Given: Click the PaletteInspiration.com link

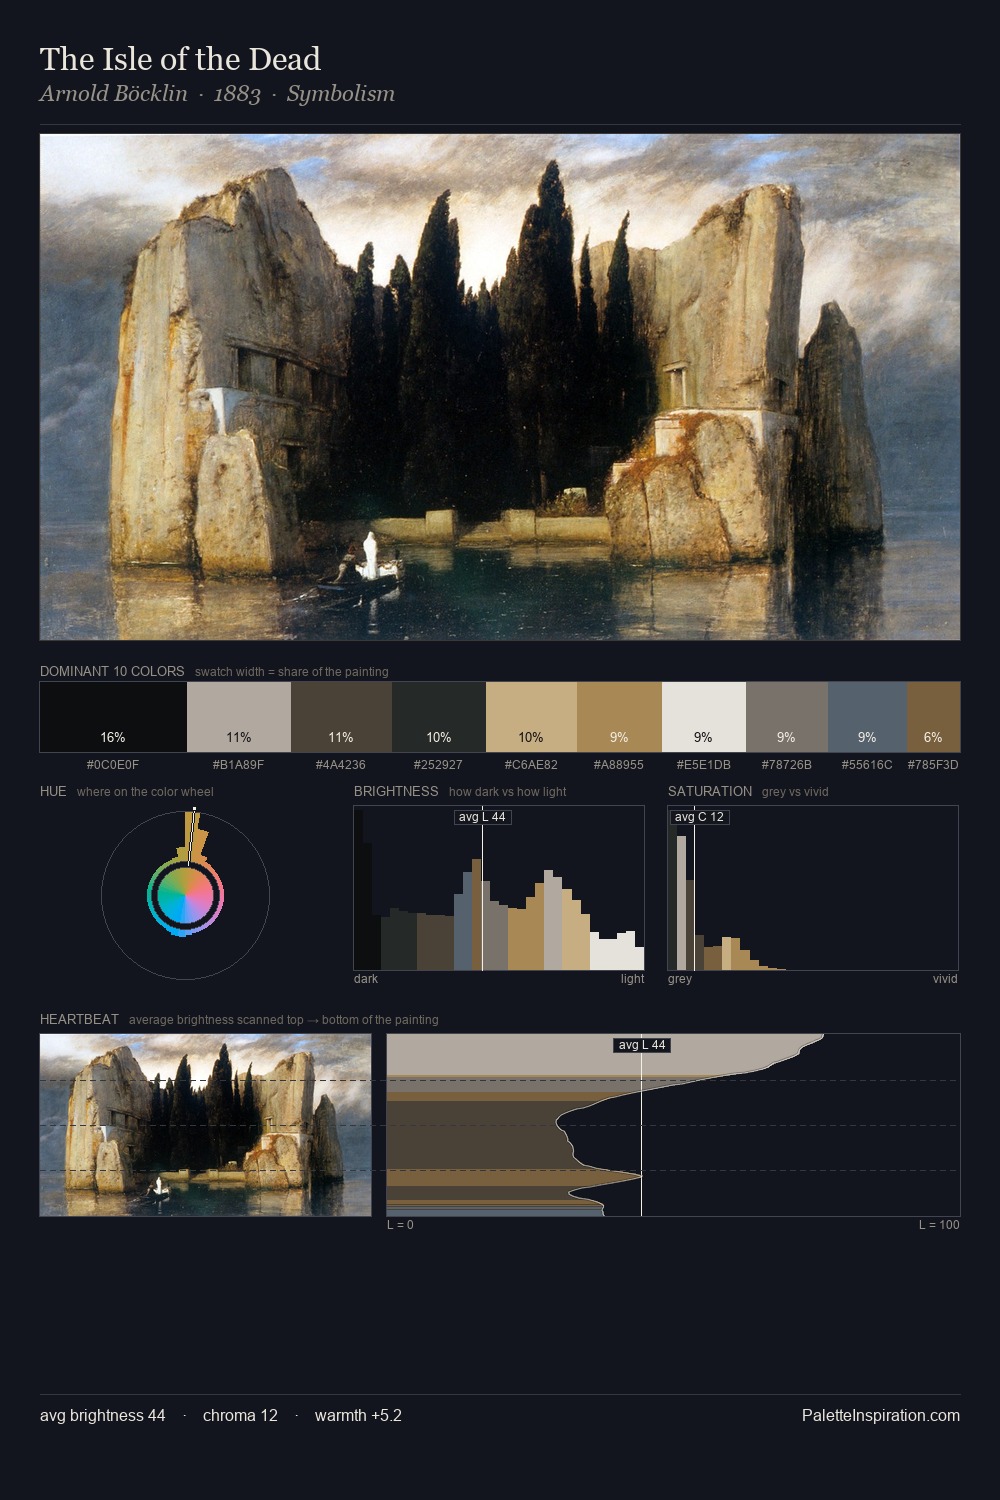Looking at the screenshot, I should (x=881, y=1415).
